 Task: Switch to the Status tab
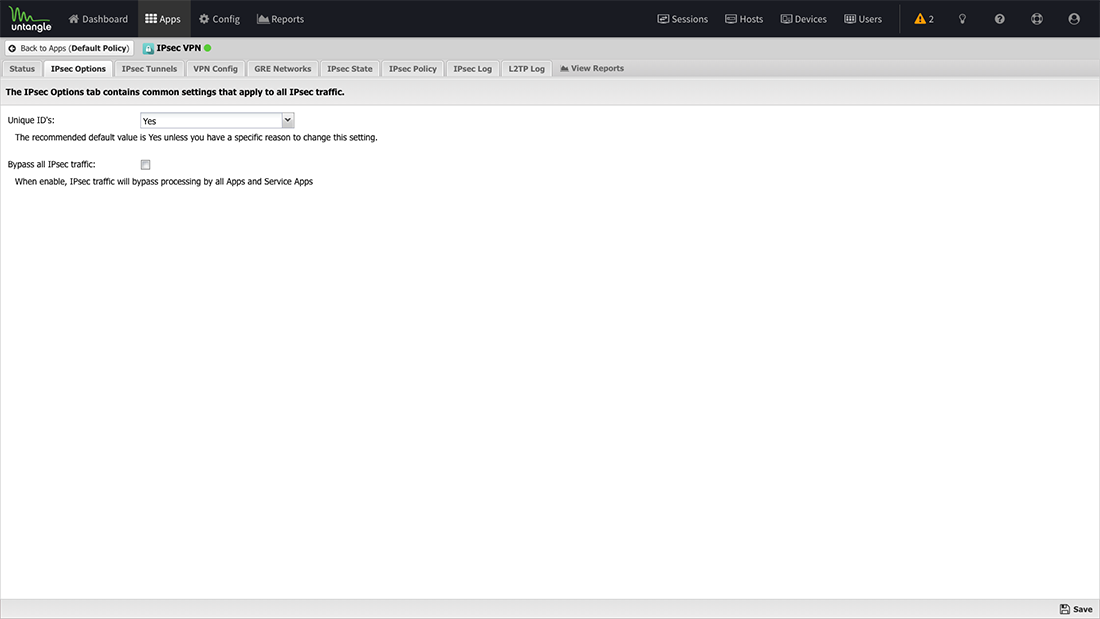point(22,69)
